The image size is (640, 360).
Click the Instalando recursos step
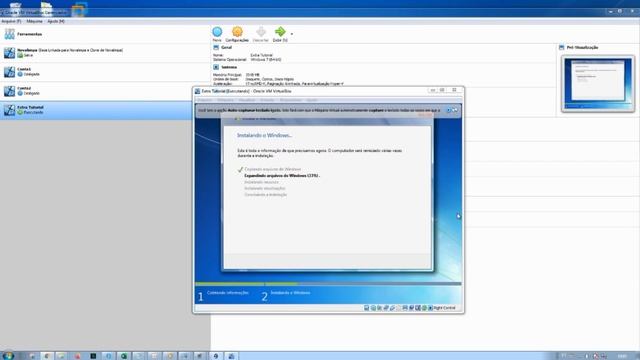262,182
